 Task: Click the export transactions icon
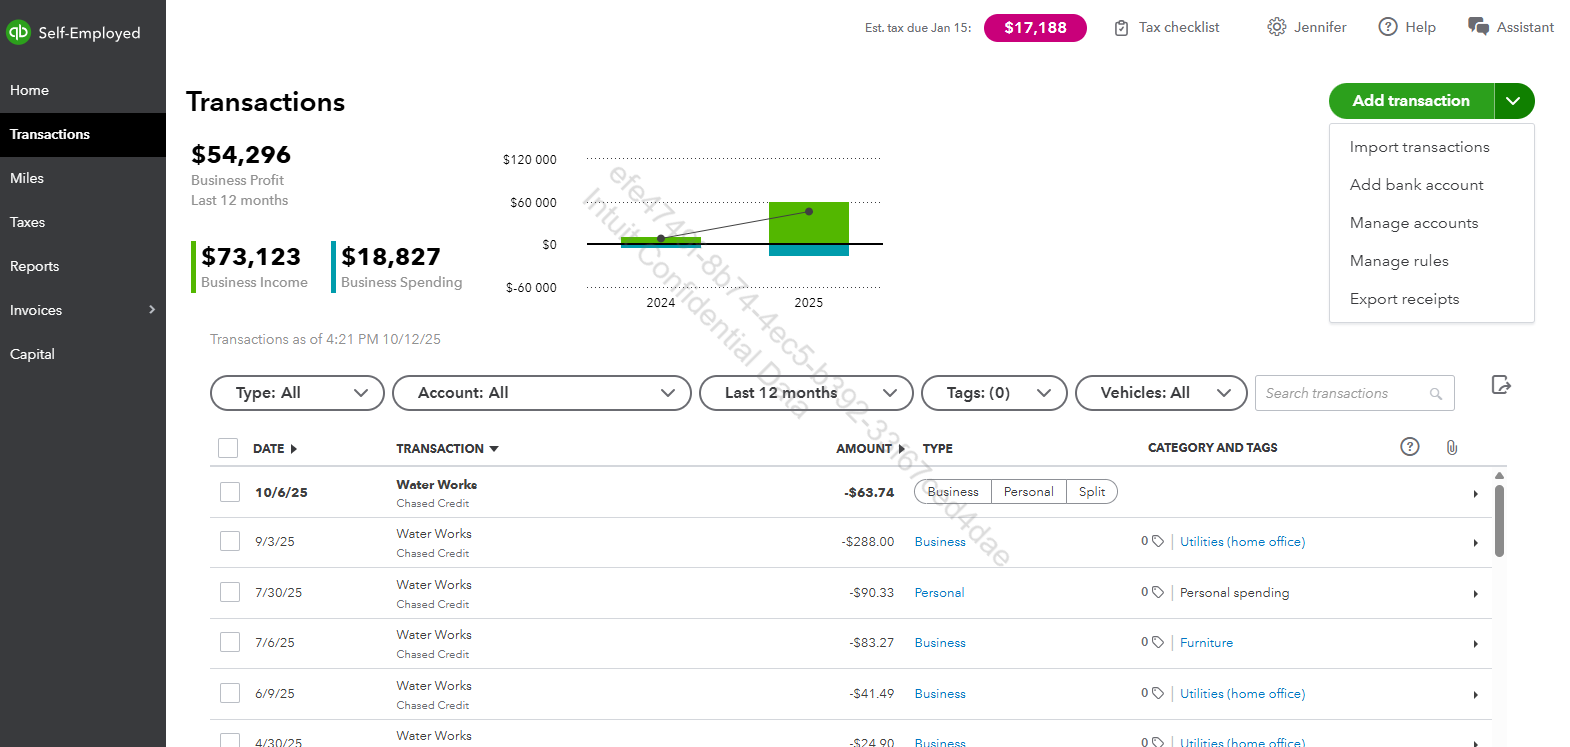click(1500, 385)
